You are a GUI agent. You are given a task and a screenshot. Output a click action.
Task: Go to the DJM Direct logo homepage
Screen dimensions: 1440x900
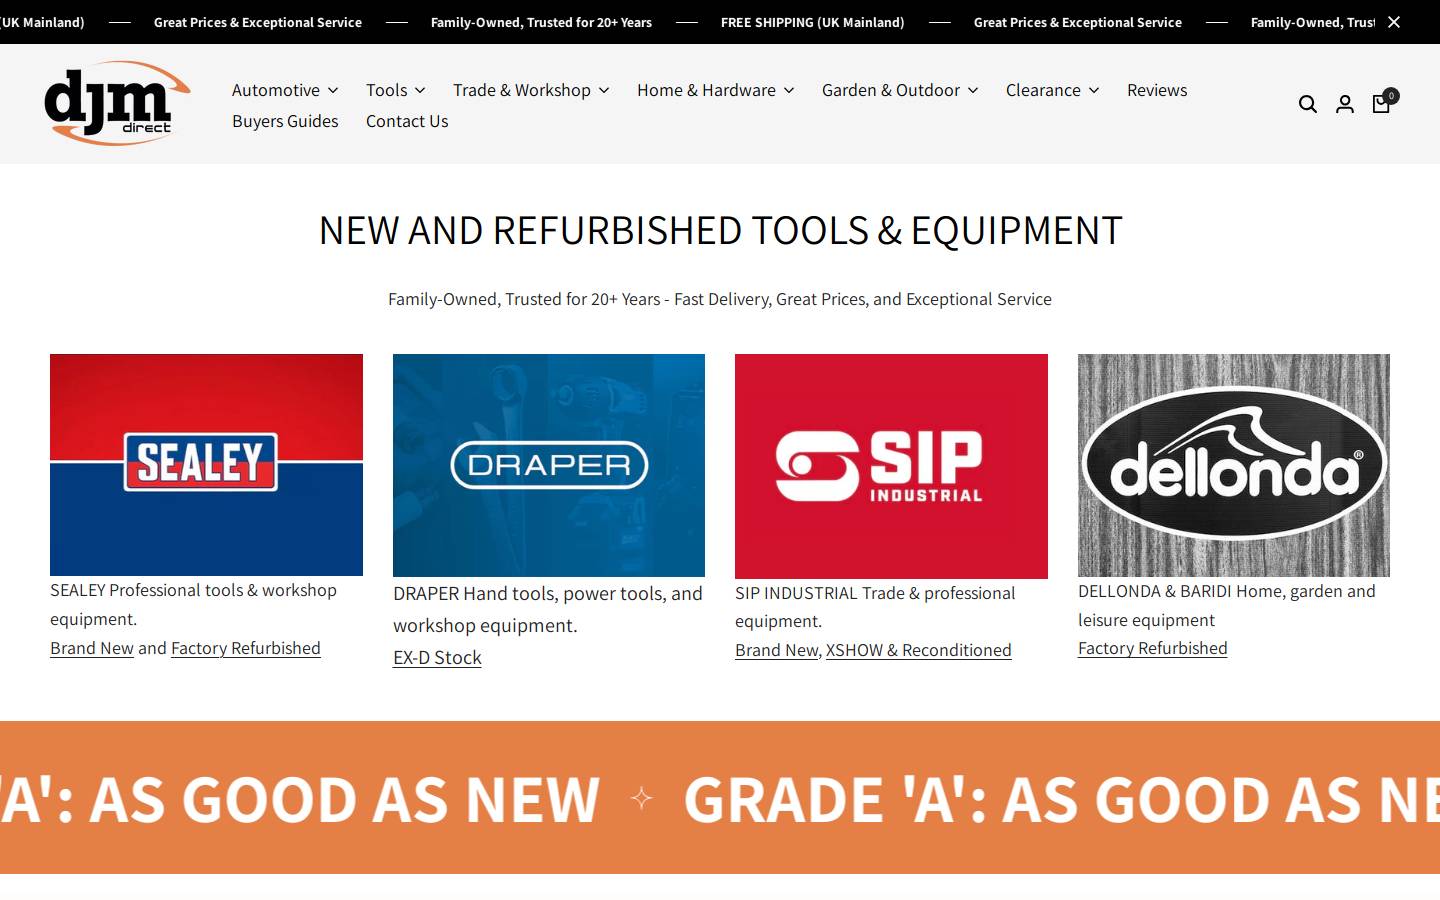point(118,103)
